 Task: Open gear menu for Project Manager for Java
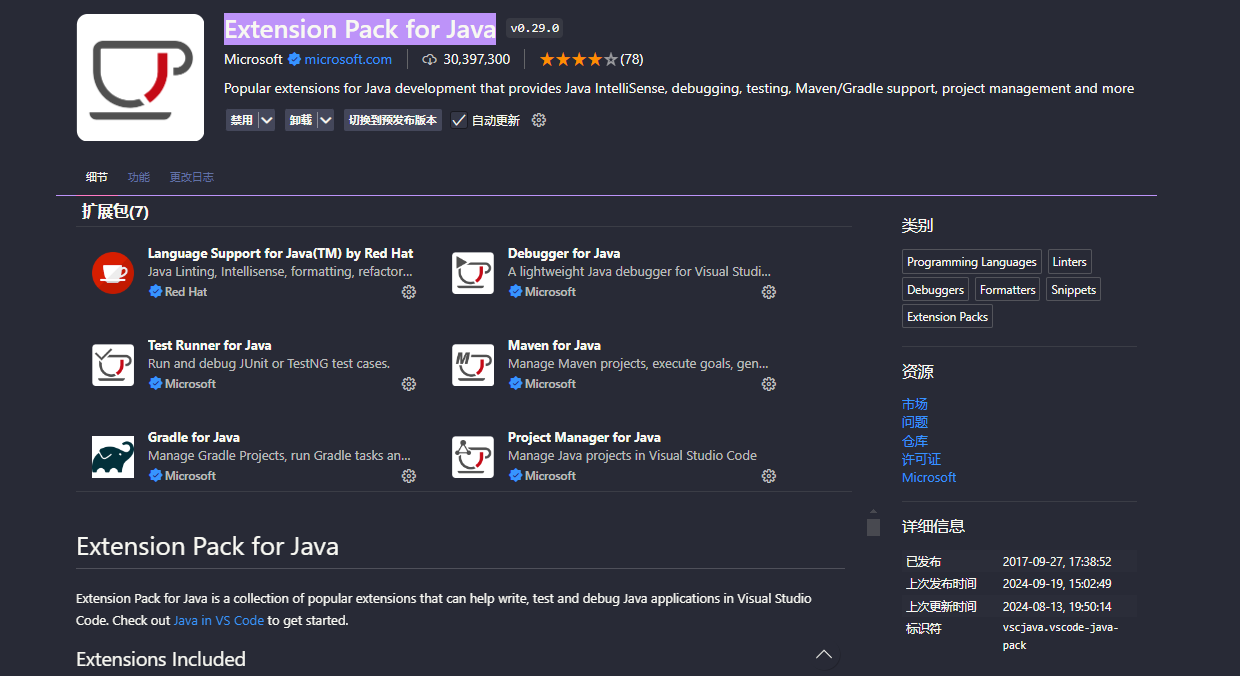click(768, 476)
